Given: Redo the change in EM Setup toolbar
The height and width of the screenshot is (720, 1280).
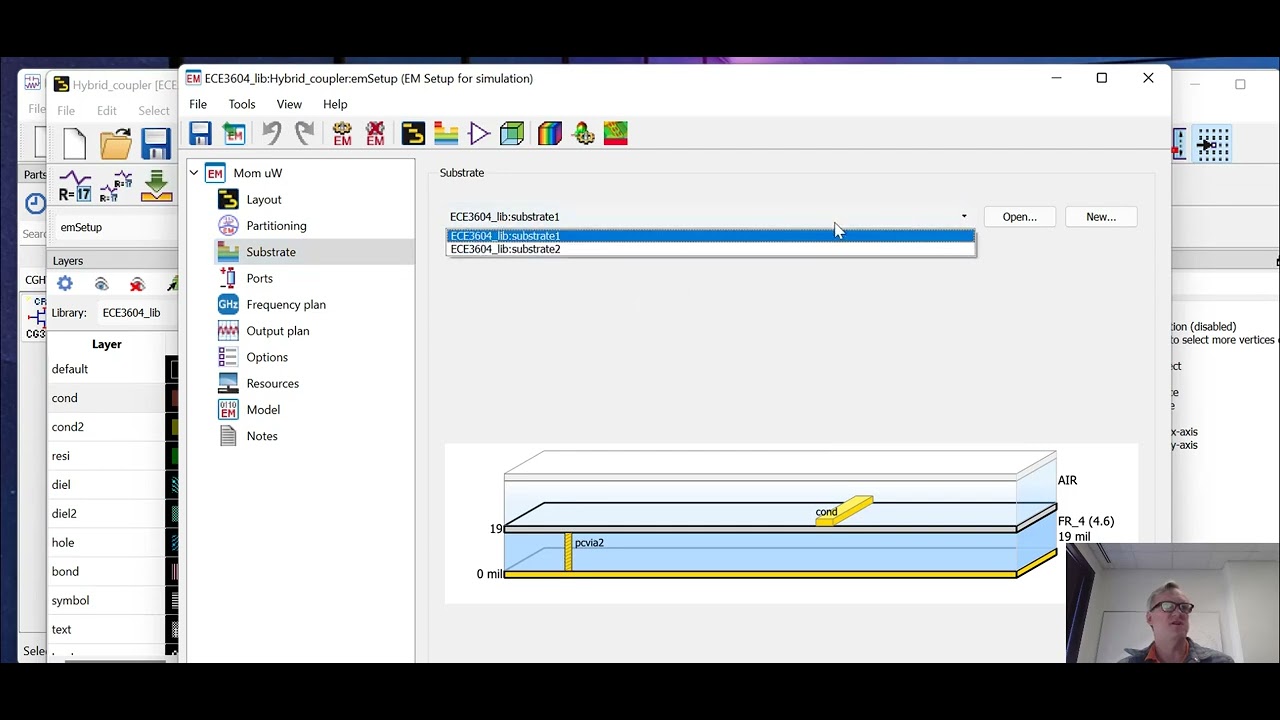Looking at the screenshot, I should click(x=304, y=134).
